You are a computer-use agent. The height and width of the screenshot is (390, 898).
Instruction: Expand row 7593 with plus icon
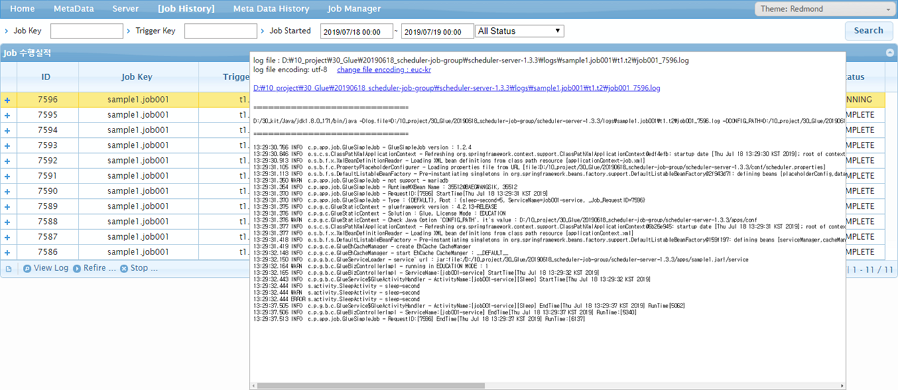tap(7, 145)
